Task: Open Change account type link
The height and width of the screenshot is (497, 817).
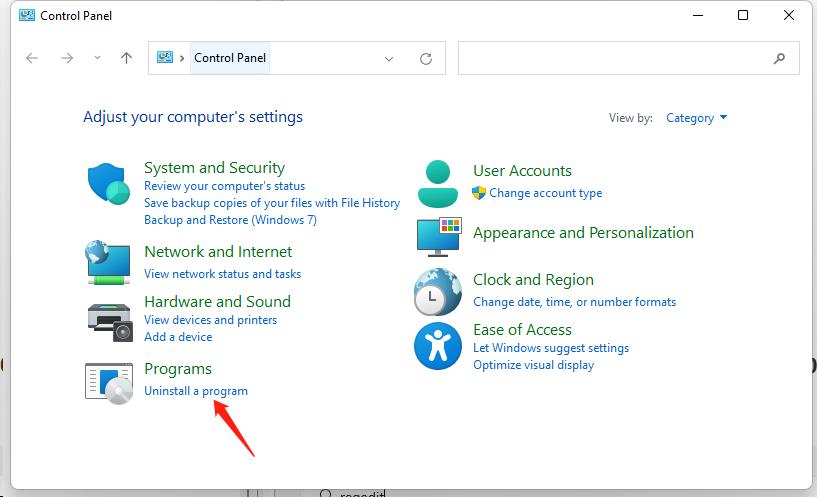Action: click(545, 193)
